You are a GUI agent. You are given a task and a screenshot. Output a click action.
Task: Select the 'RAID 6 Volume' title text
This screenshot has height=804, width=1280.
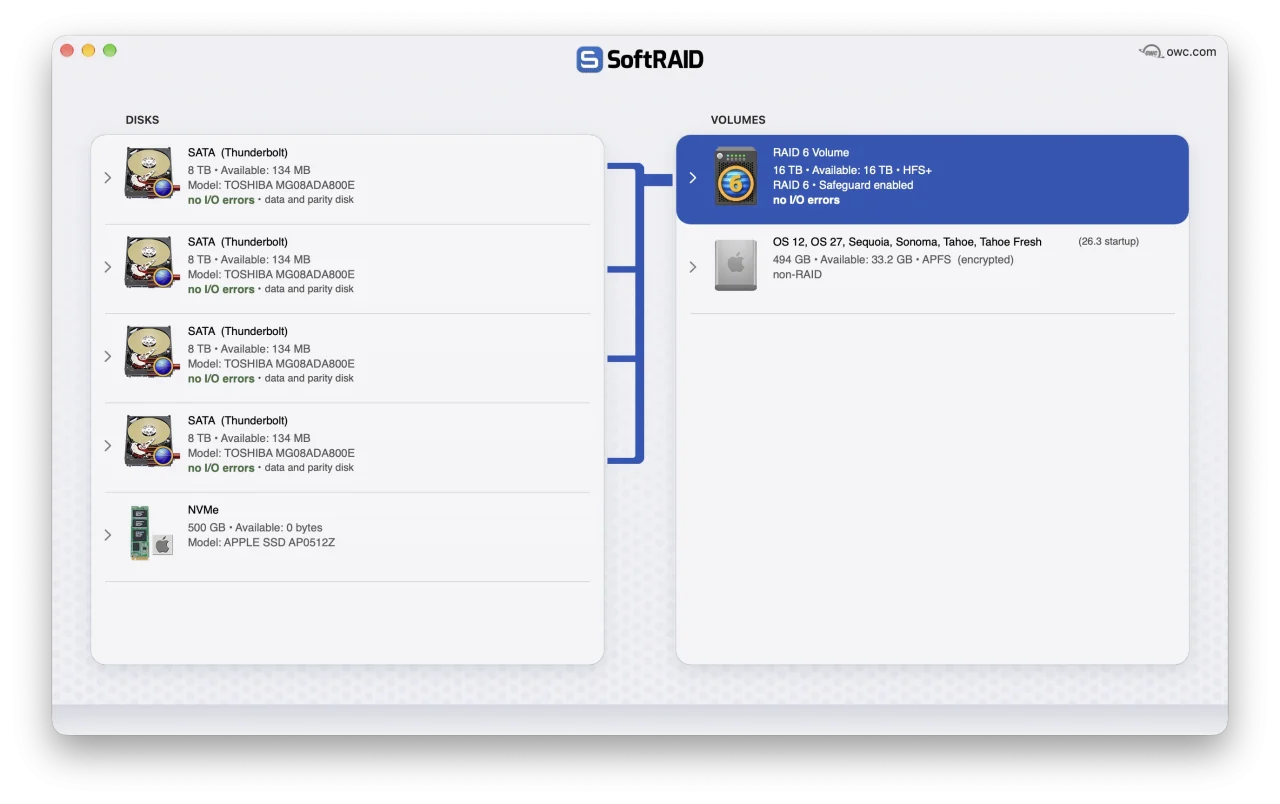tap(811, 153)
